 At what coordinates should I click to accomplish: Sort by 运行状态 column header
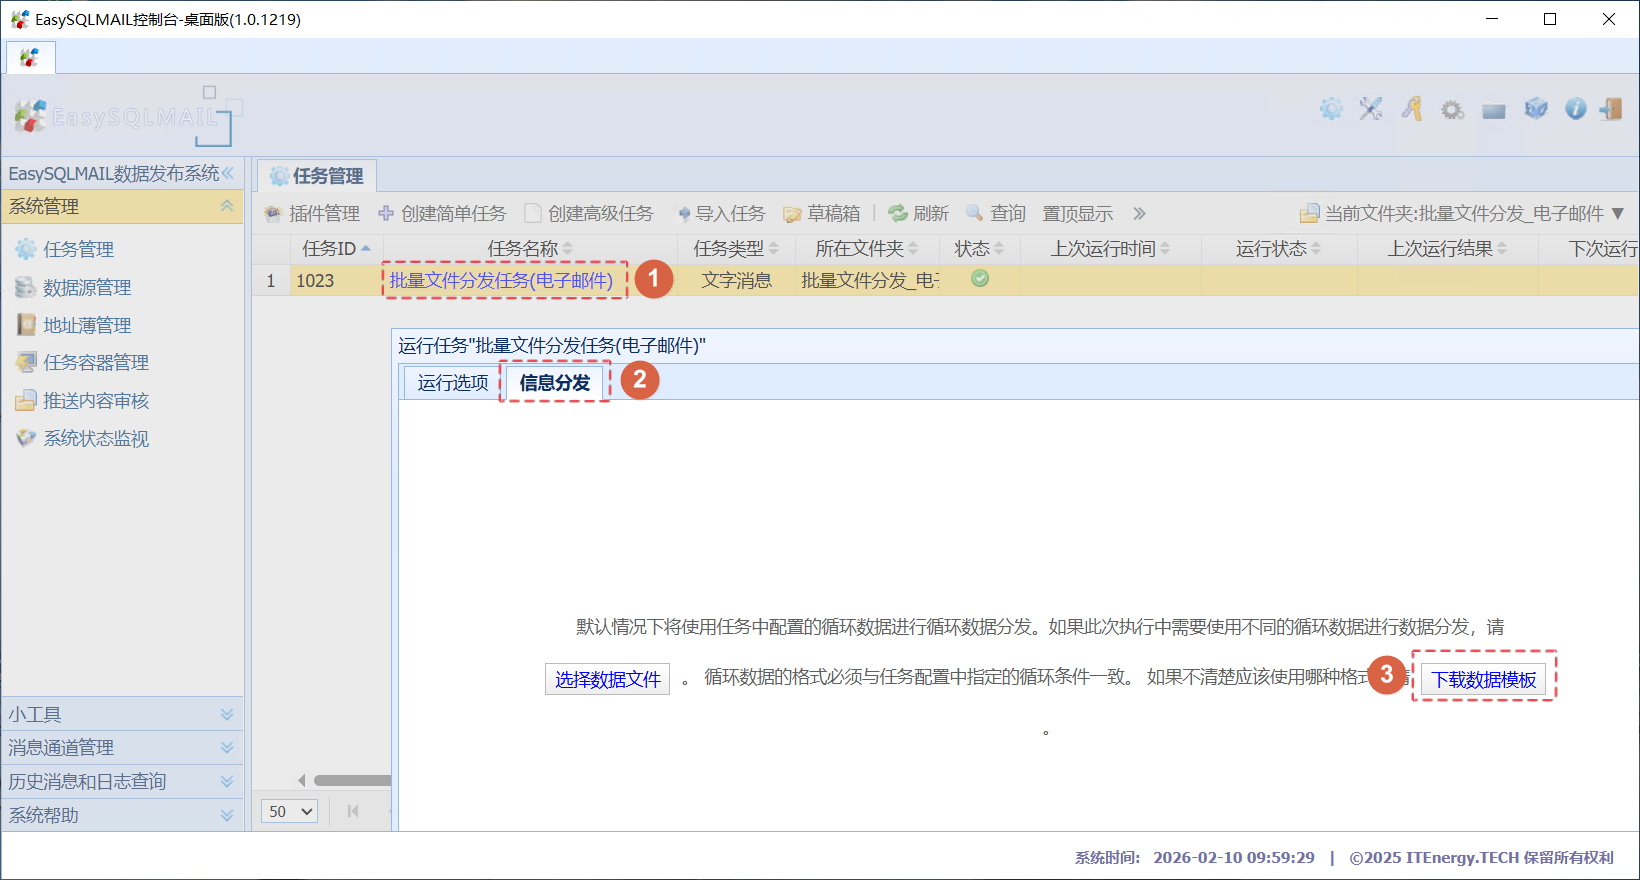click(x=1279, y=248)
